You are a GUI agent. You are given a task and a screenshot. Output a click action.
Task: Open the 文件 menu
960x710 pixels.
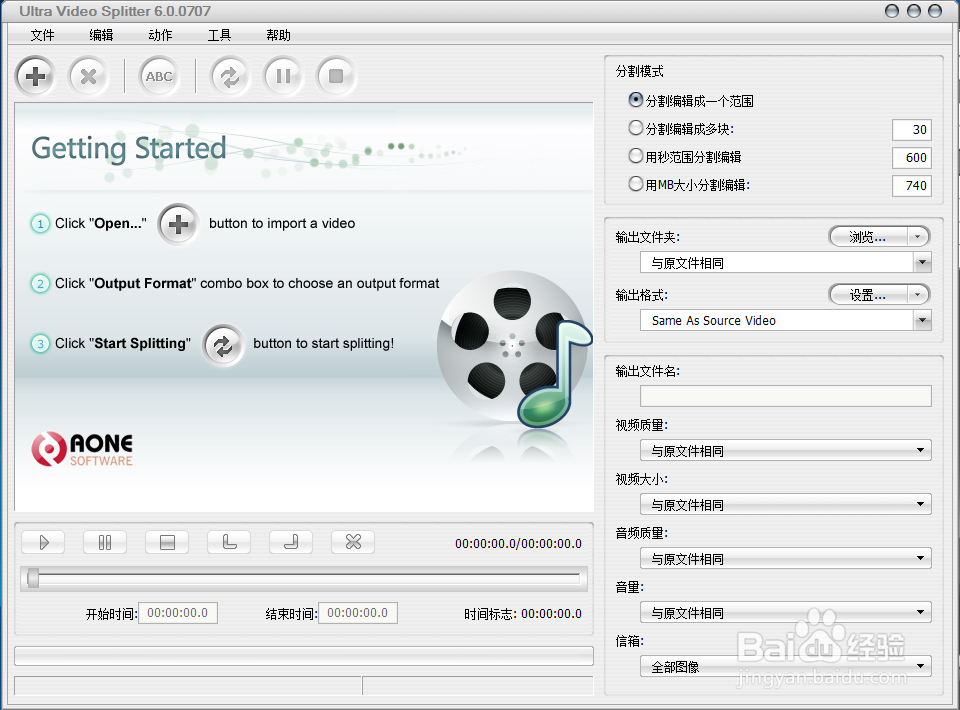coord(42,35)
